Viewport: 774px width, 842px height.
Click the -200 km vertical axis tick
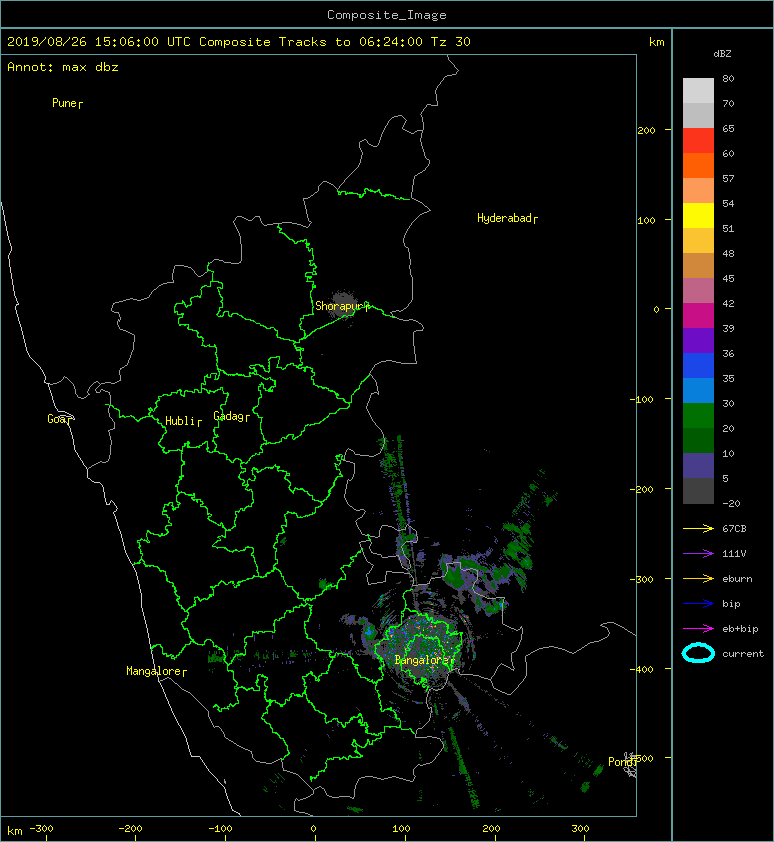tap(642, 489)
